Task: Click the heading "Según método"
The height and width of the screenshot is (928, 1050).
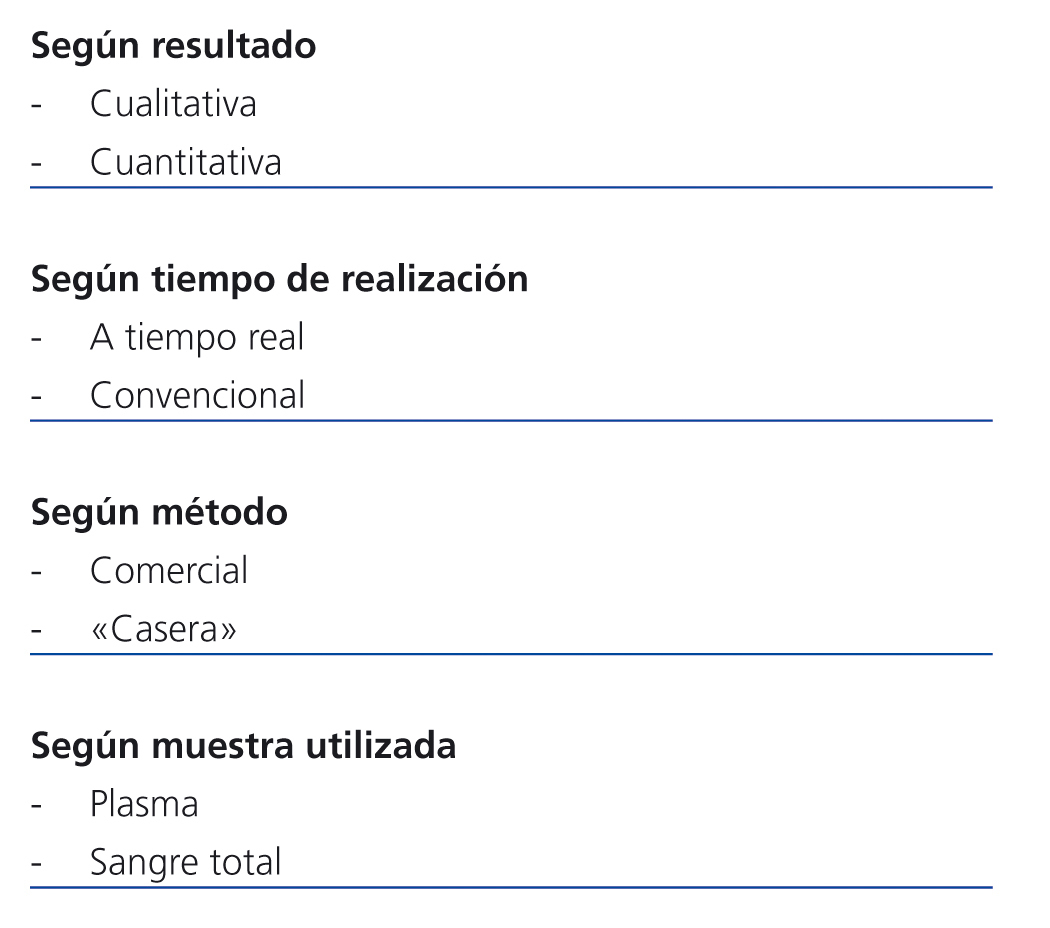Action: pos(159,512)
